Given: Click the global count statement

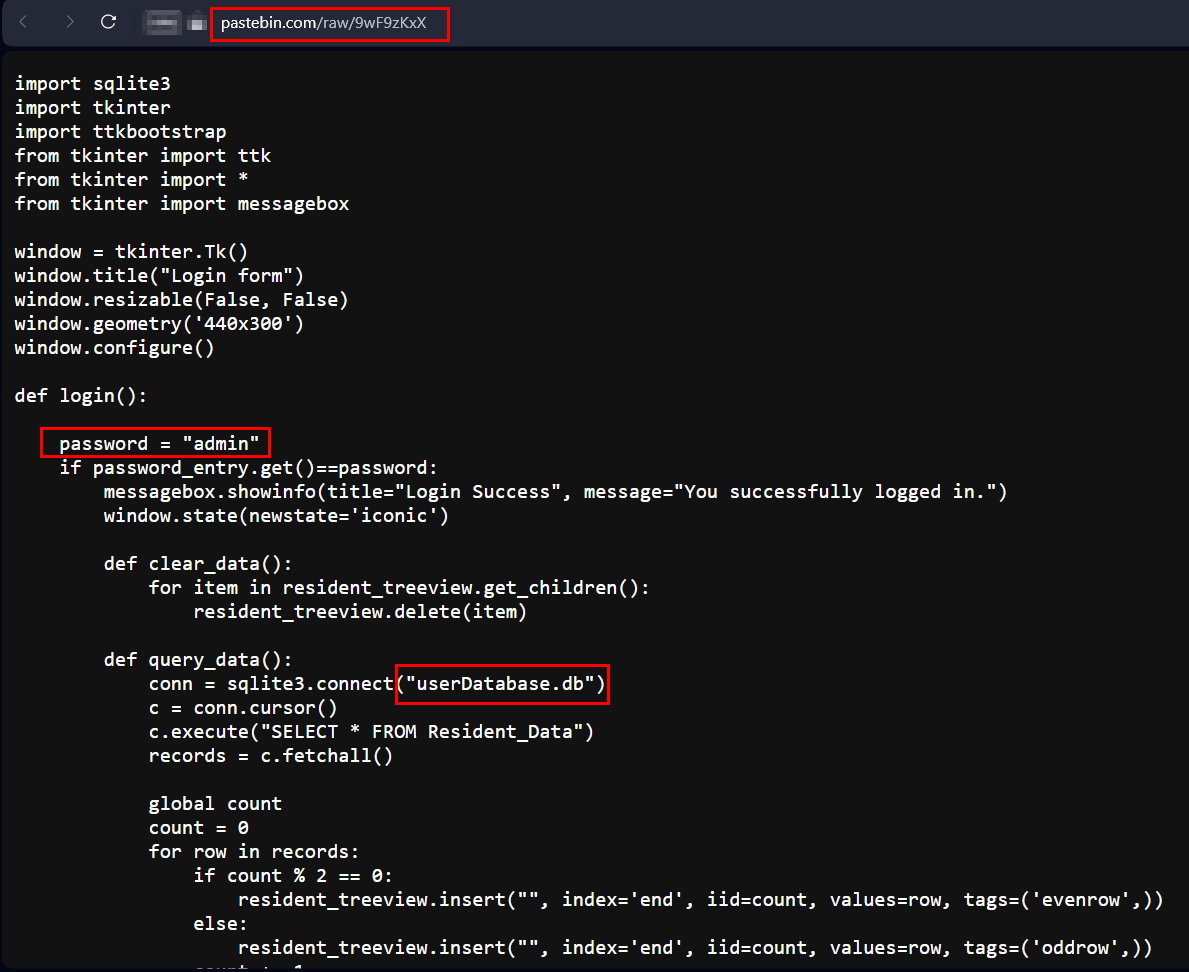Looking at the screenshot, I should pyautogui.click(x=215, y=803).
